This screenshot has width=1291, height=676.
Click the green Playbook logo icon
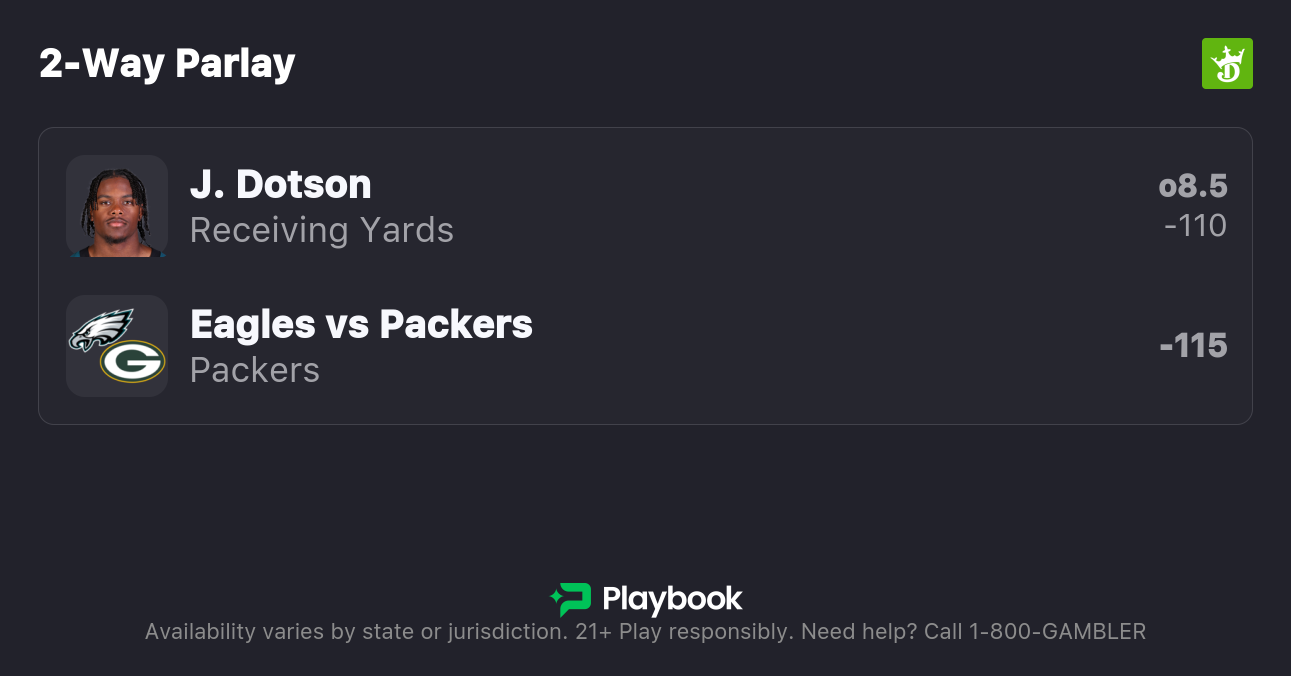pyautogui.click(x=570, y=599)
